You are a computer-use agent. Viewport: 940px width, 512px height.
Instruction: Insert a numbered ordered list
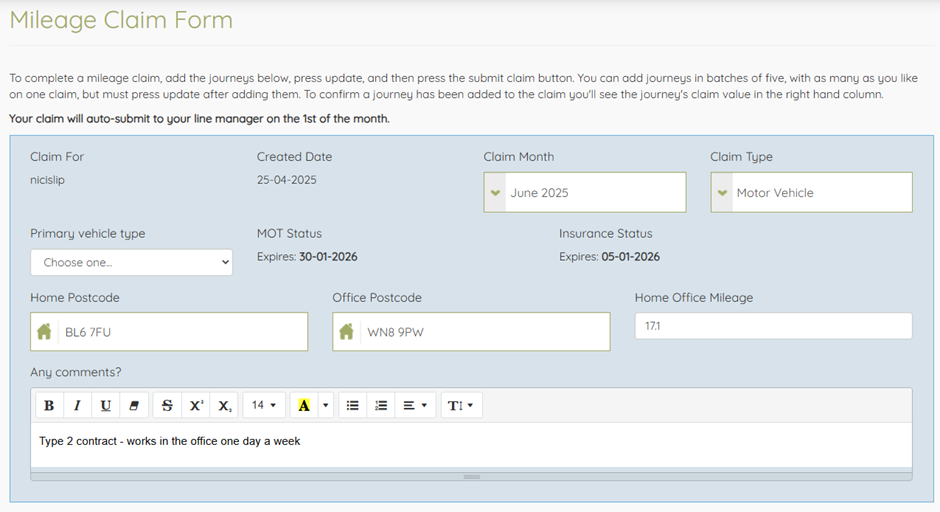380,405
